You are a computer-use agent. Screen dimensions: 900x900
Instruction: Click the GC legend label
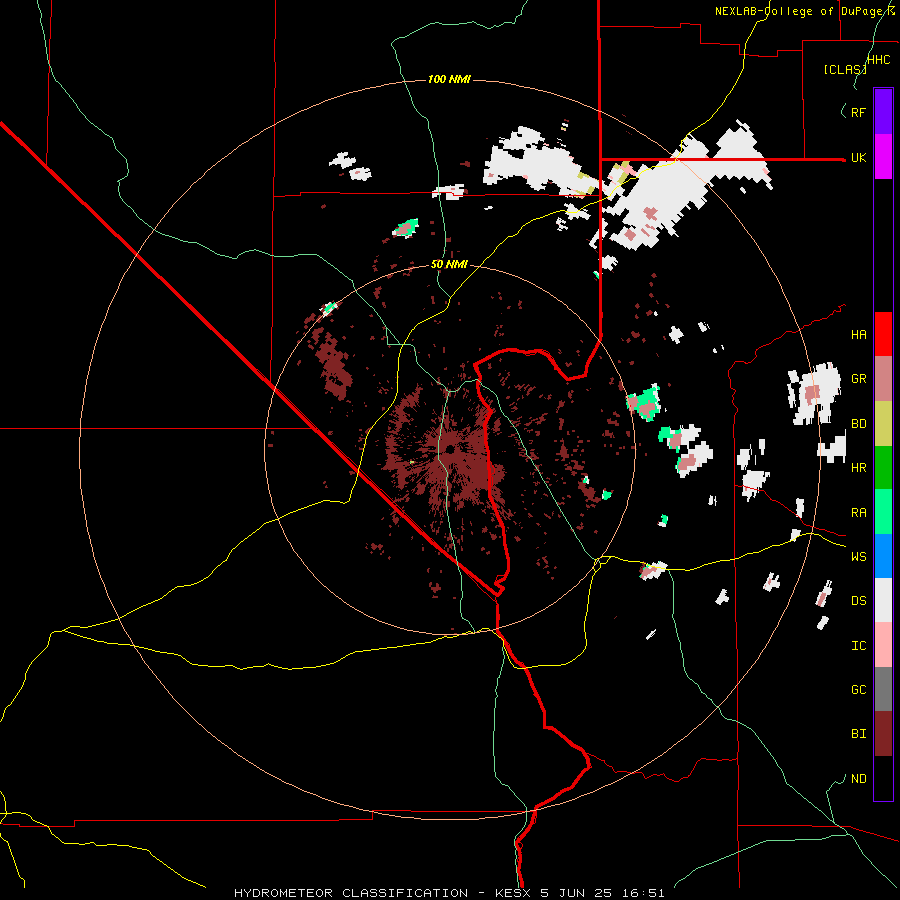coord(858,689)
